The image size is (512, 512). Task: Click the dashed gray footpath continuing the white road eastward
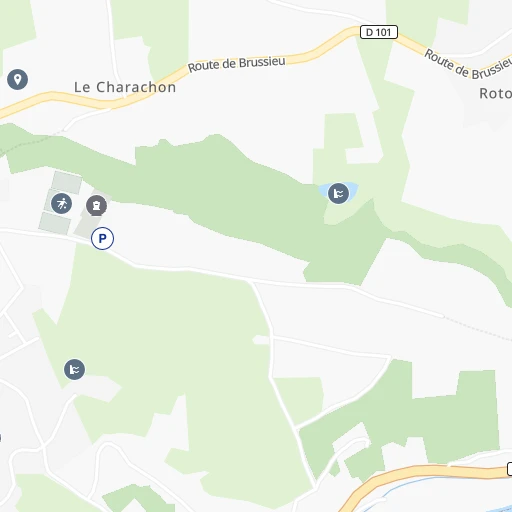click(x=477, y=328)
